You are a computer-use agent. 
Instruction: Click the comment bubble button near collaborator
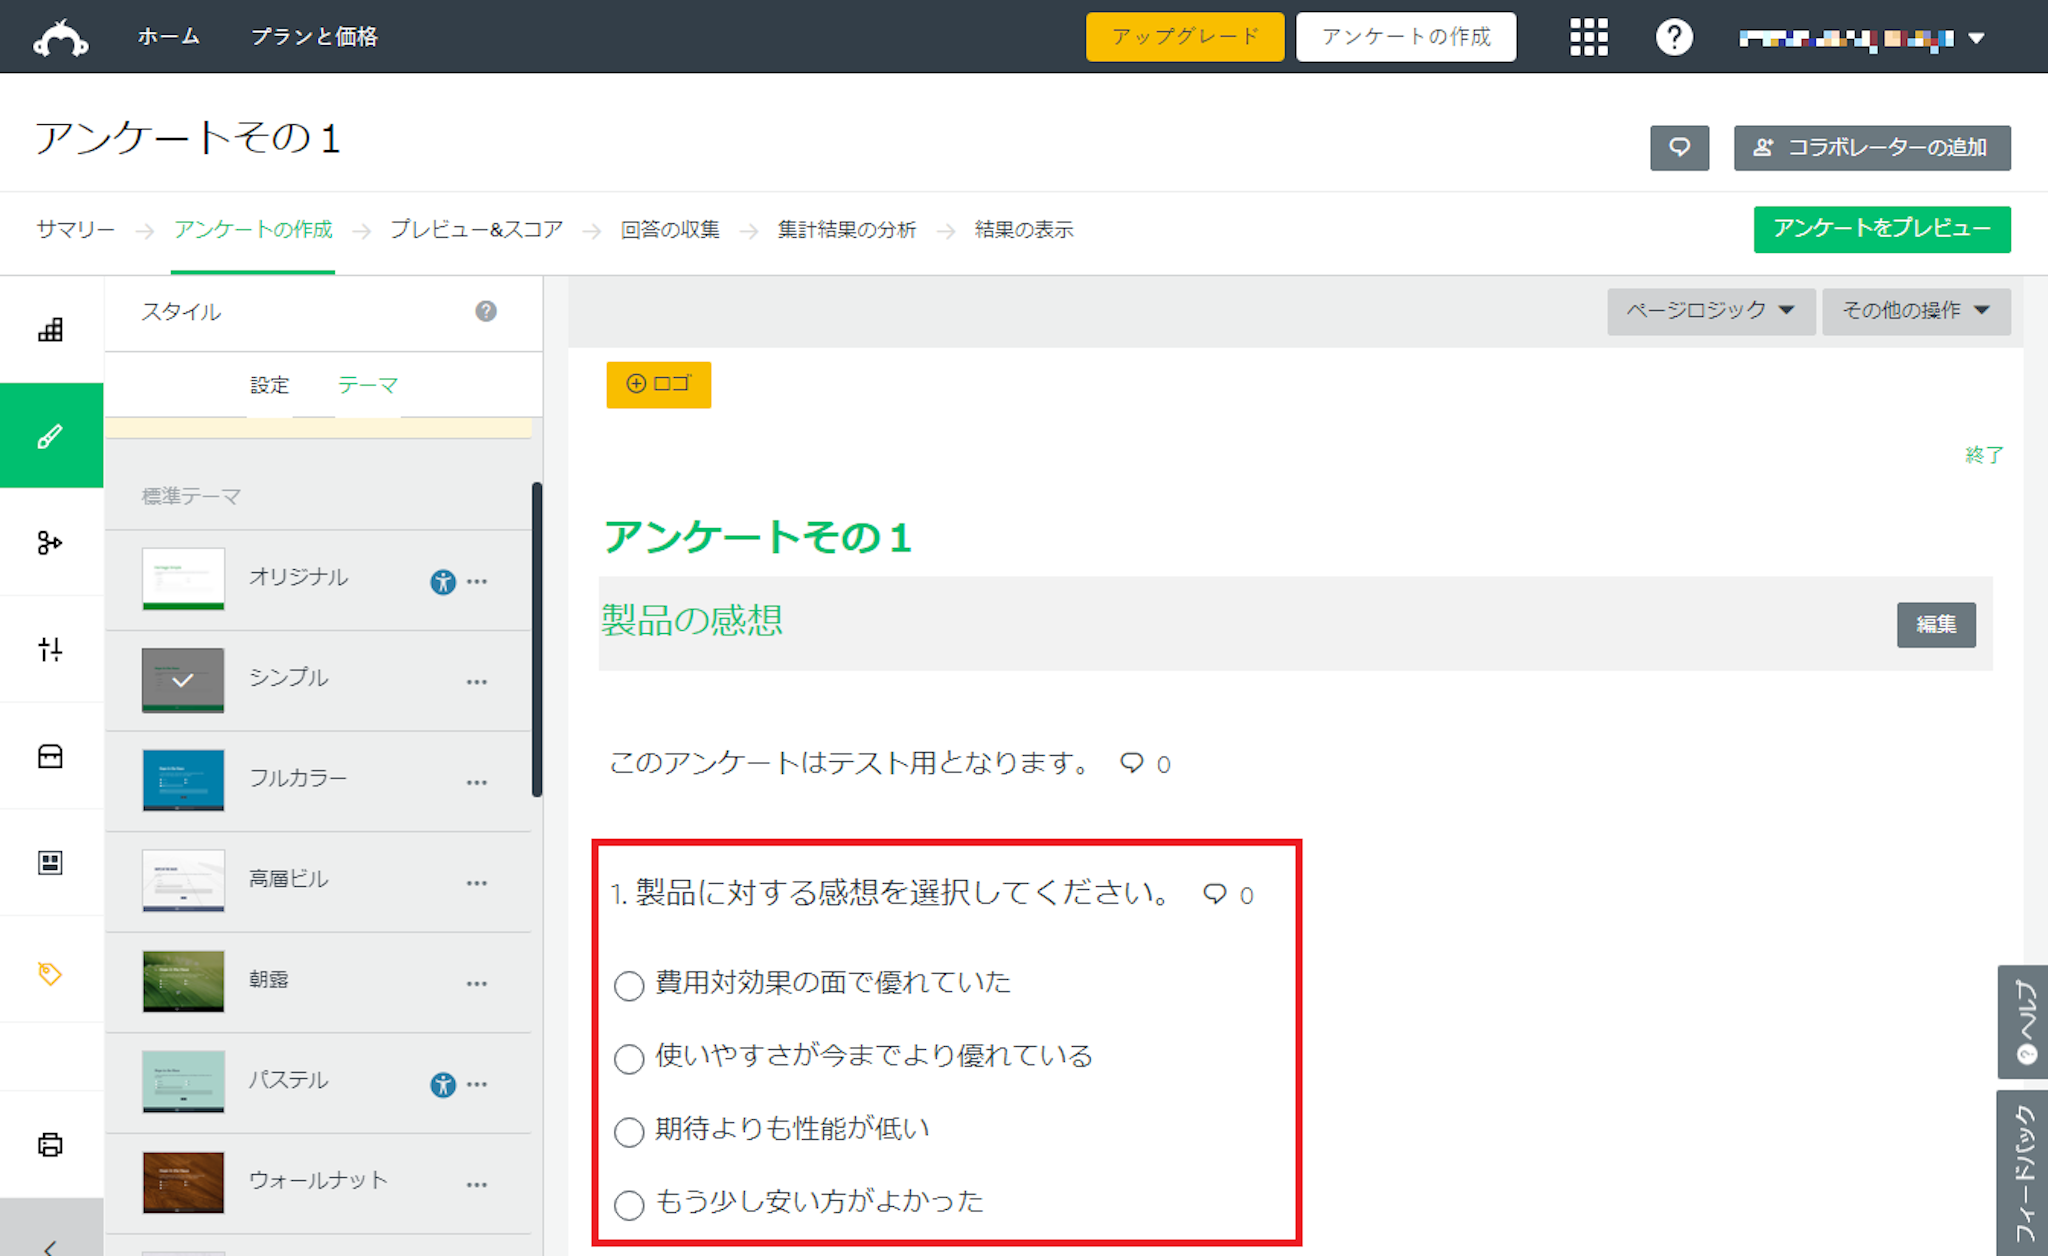click(x=1679, y=148)
